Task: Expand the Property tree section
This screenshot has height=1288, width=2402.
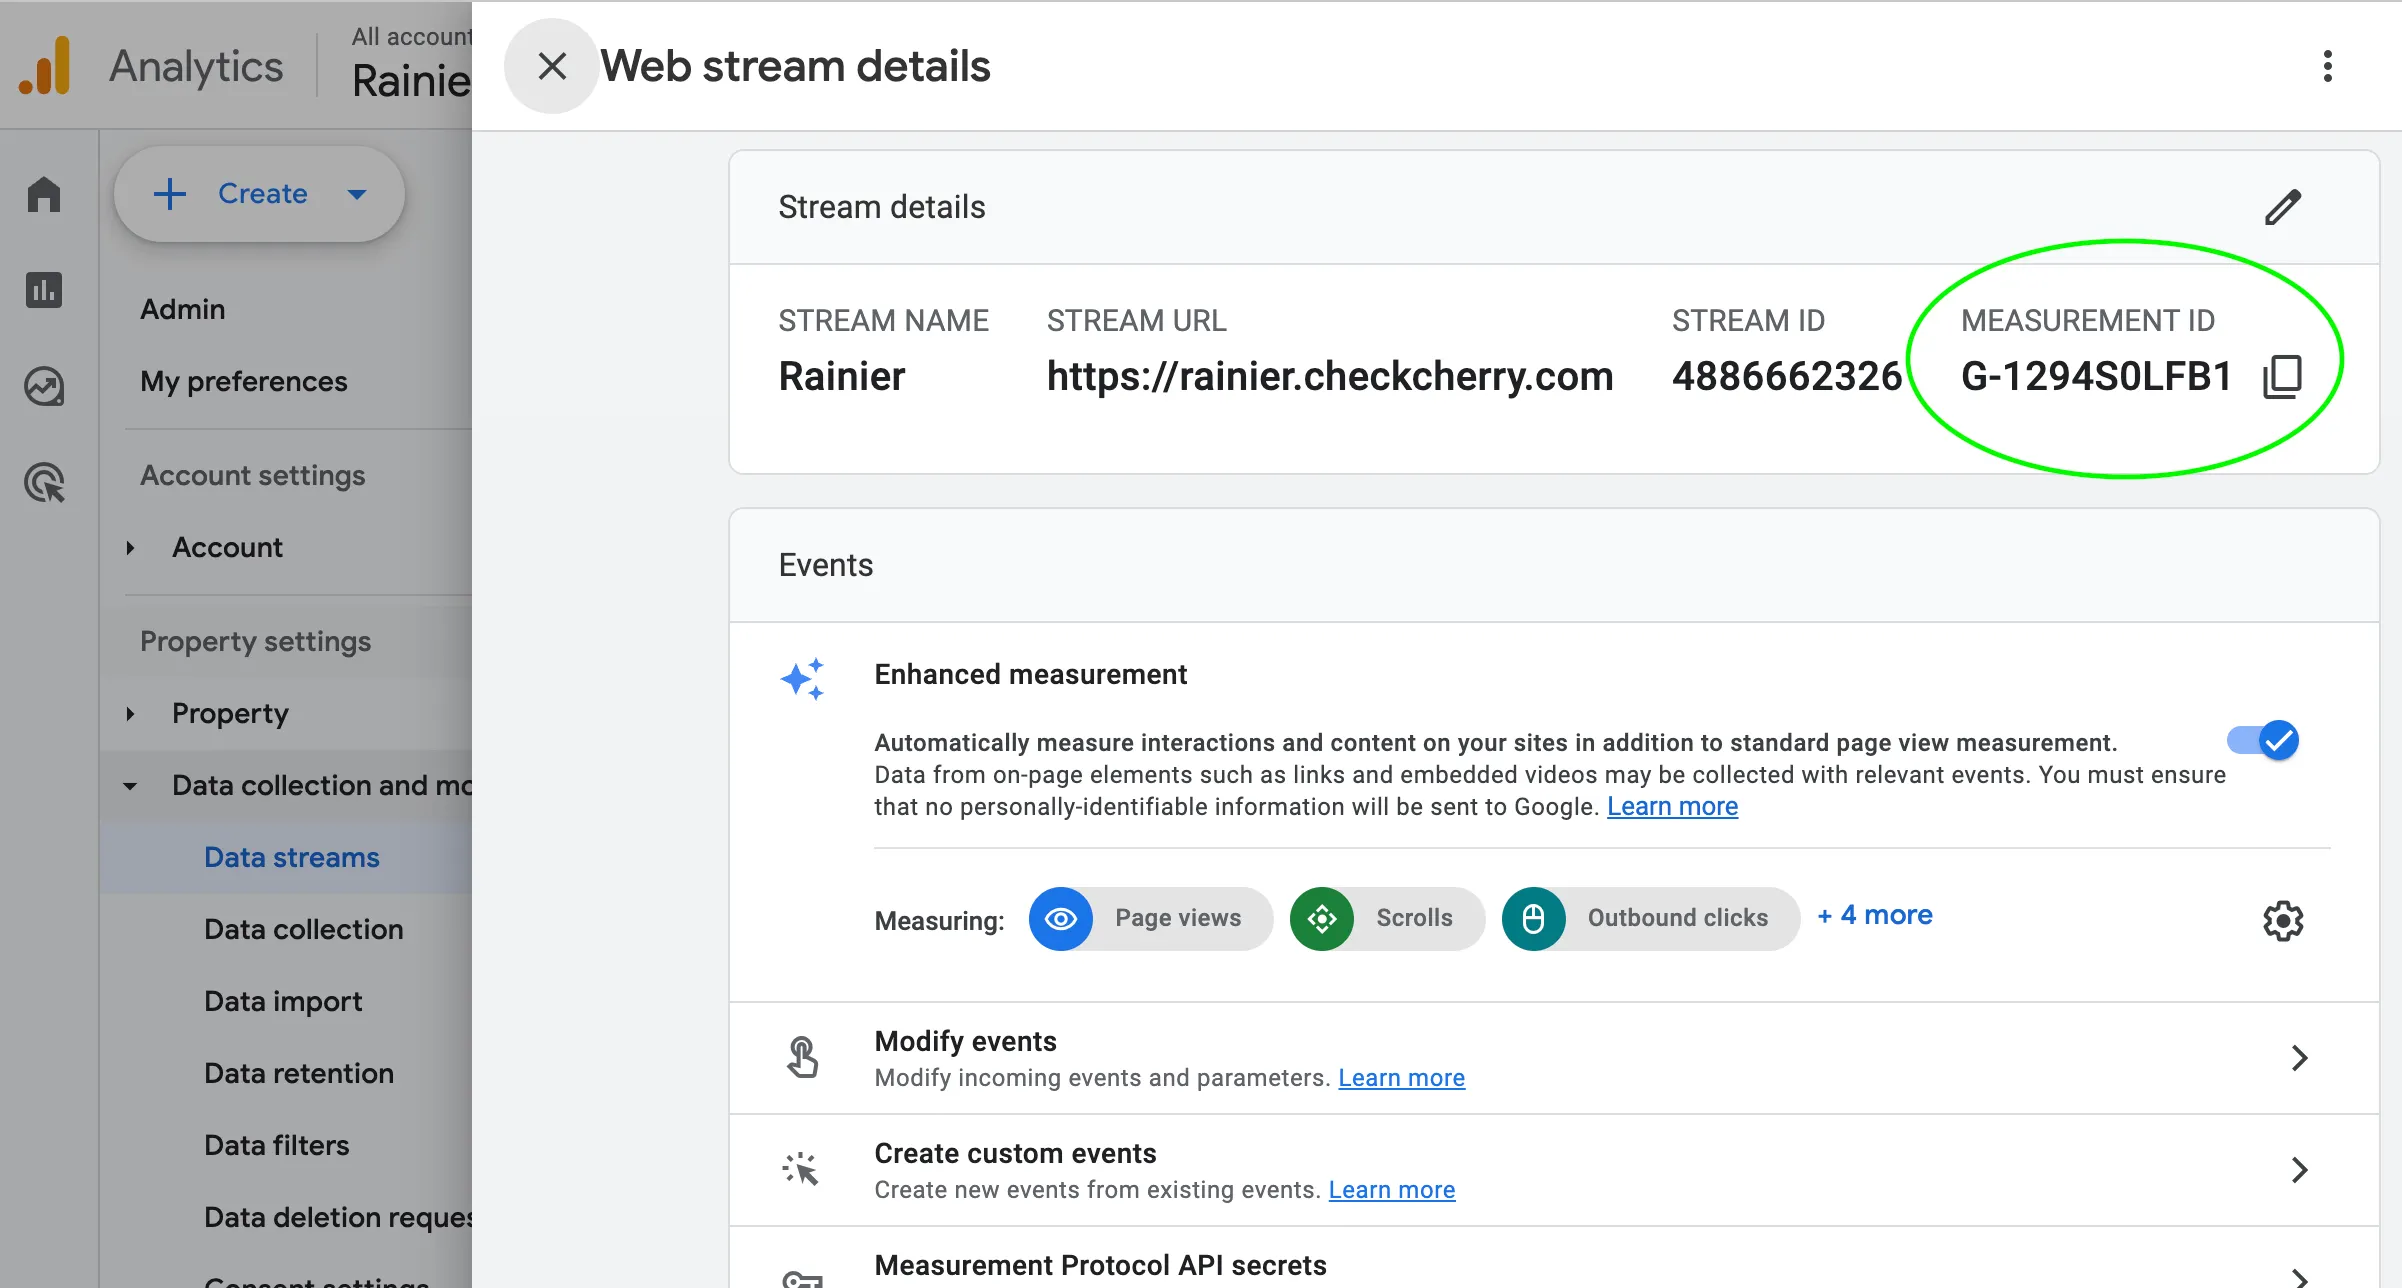Action: 130,714
